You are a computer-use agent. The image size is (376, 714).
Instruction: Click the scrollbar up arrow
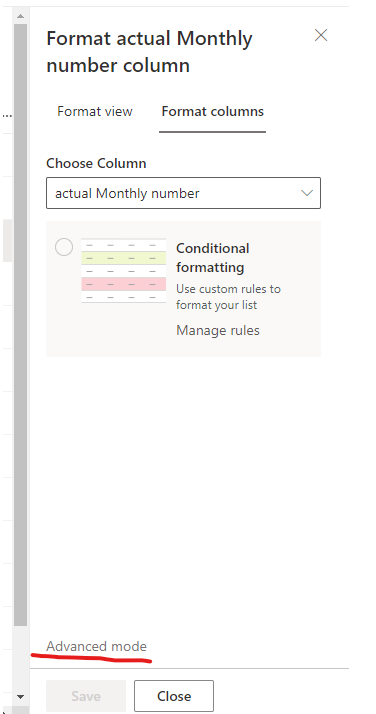click(x=20, y=16)
